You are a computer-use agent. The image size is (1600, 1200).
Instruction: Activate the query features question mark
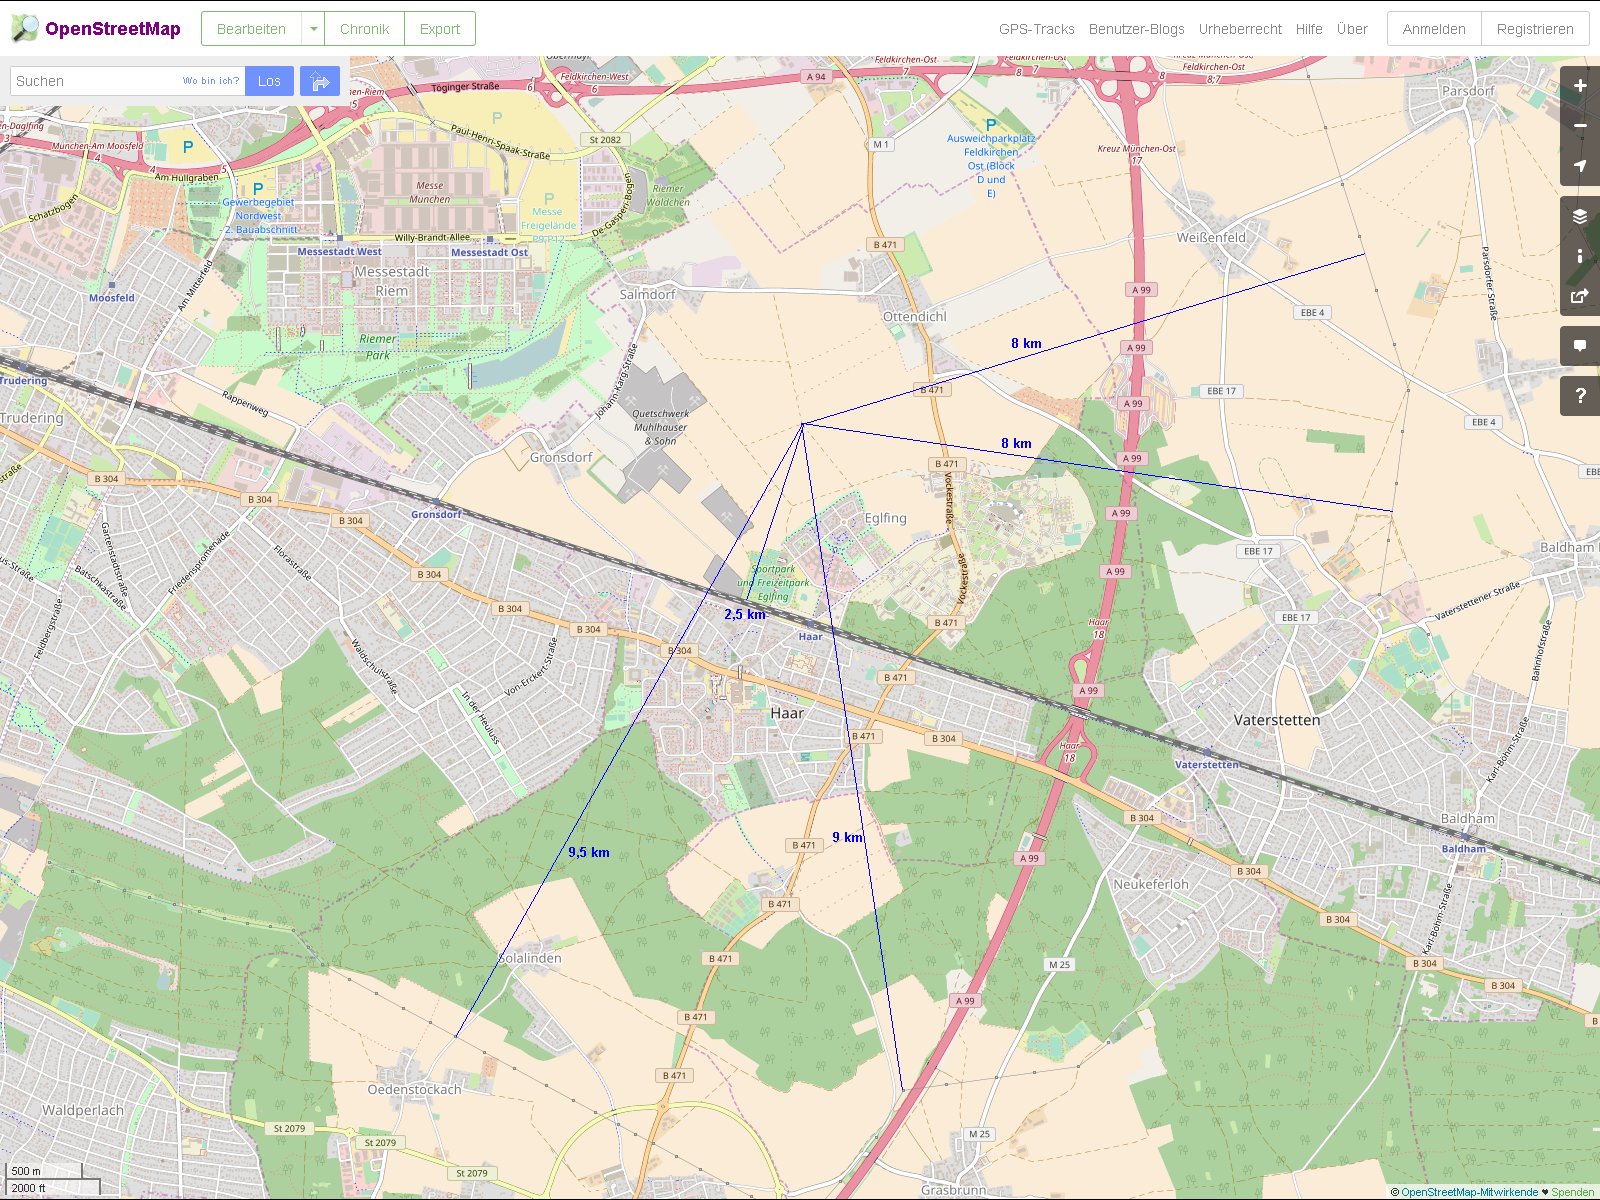click(x=1580, y=396)
